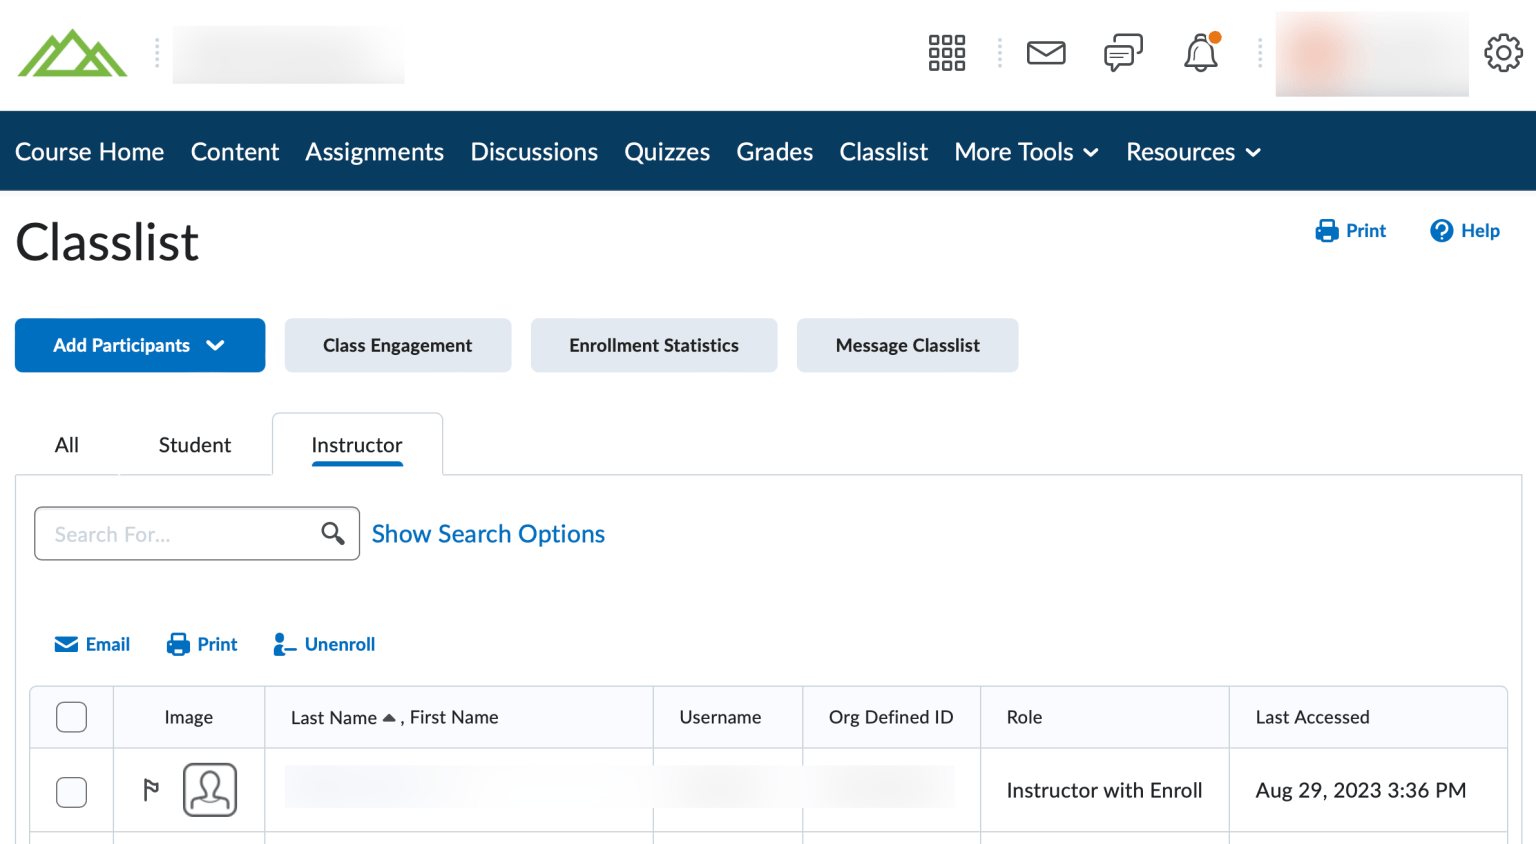Click the Unenroll action
This screenshot has height=844, width=1536.
[324, 645]
